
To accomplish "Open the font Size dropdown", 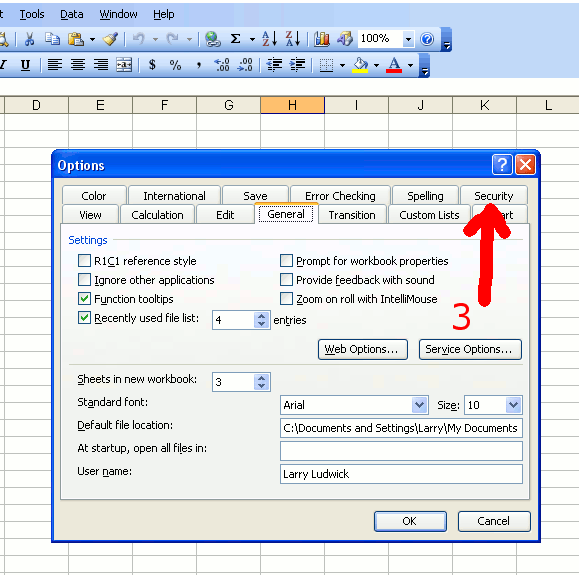I will click(514, 405).
